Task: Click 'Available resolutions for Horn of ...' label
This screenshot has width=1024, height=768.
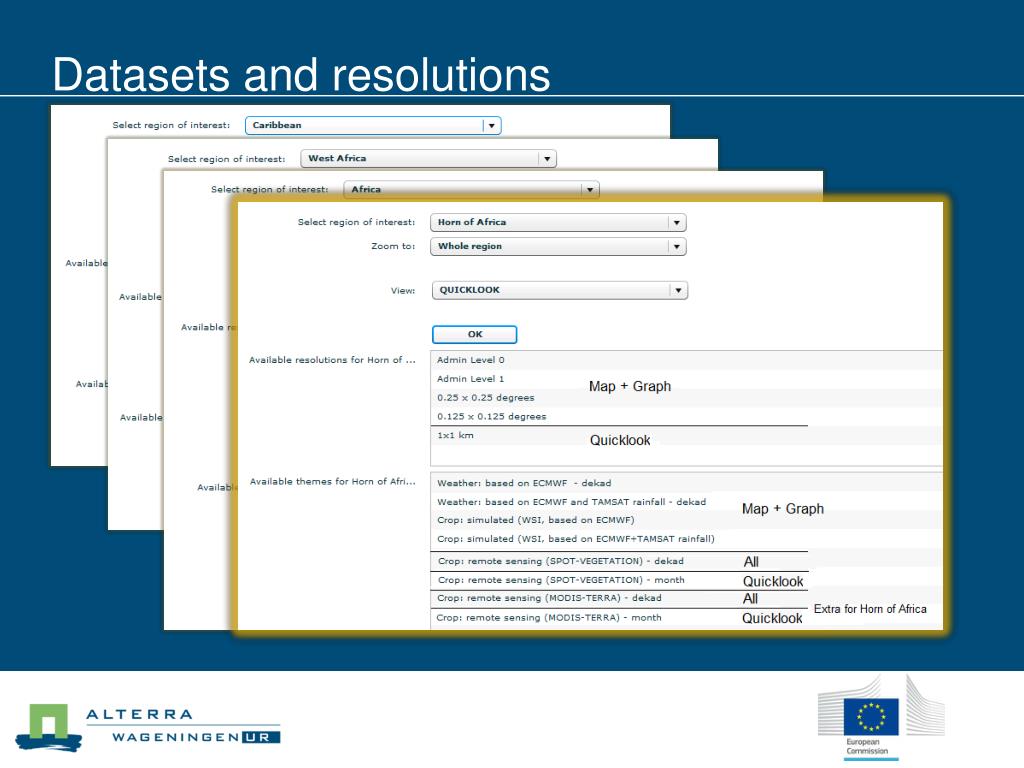Action: [x=332, y=360]
